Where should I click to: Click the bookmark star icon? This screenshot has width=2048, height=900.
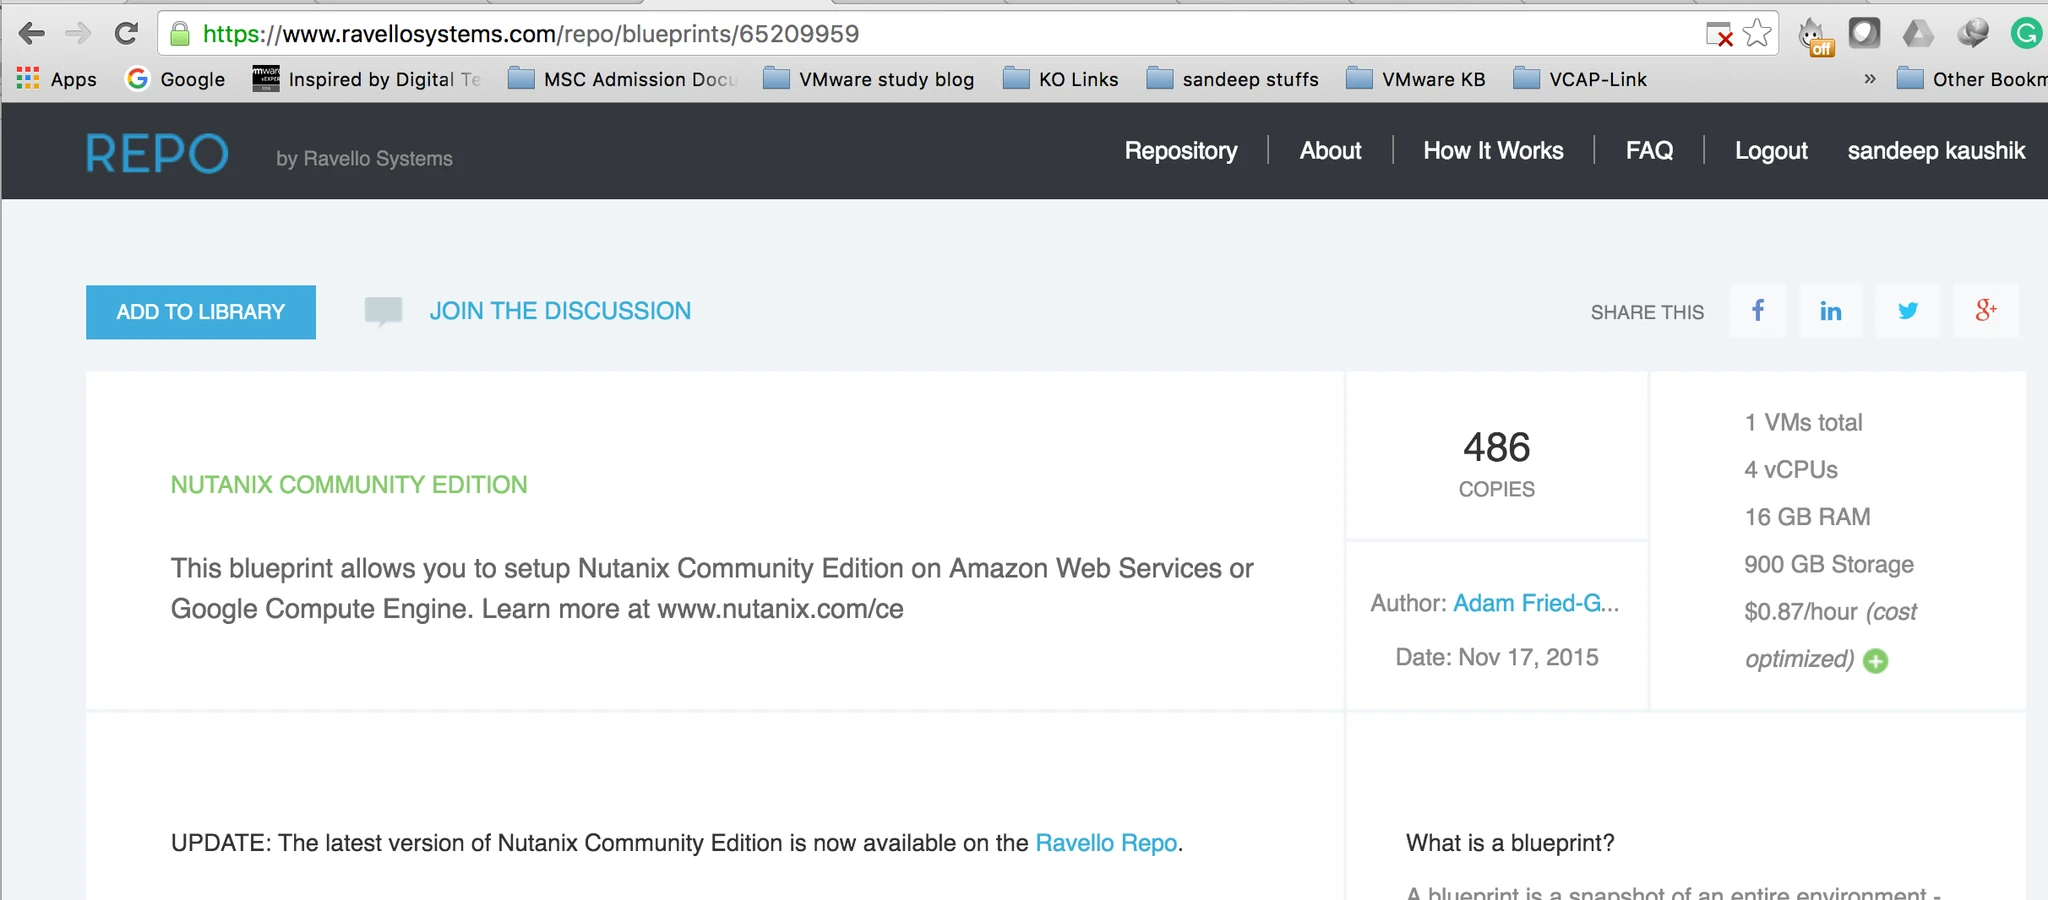pos(1757,34)
